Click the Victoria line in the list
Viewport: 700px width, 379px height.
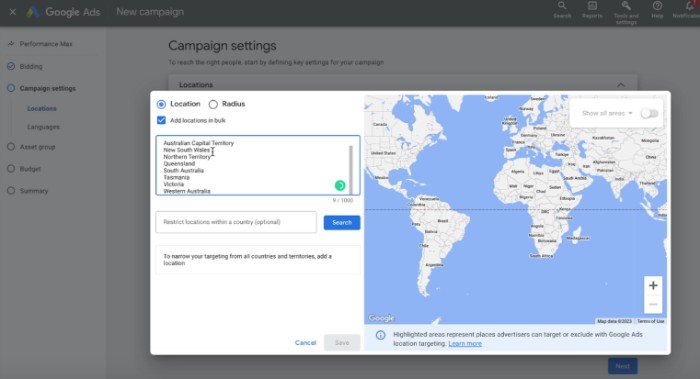pos(174,184)
